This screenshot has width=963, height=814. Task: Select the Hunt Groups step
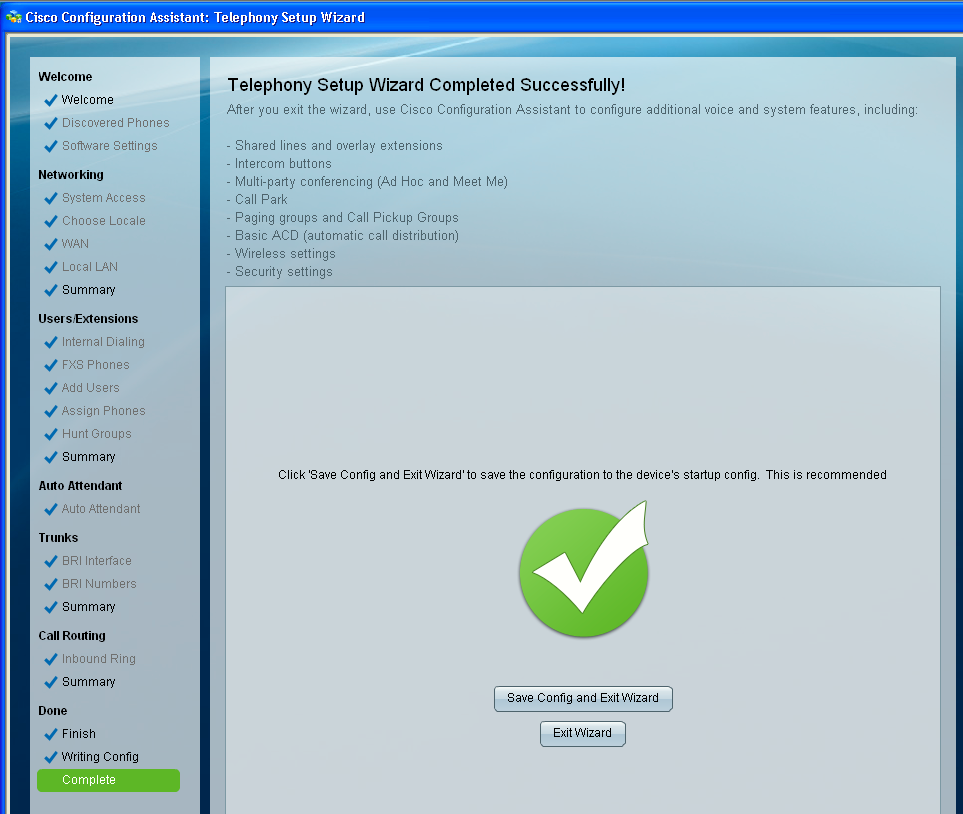[96, 434]
